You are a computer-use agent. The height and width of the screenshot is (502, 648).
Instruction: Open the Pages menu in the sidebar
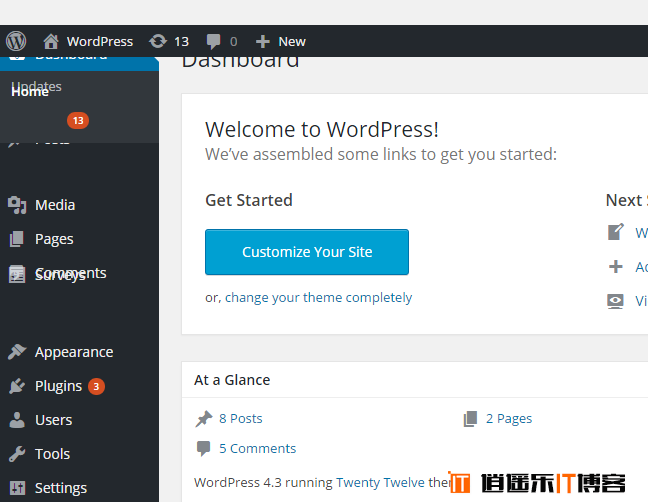point(54,239)
